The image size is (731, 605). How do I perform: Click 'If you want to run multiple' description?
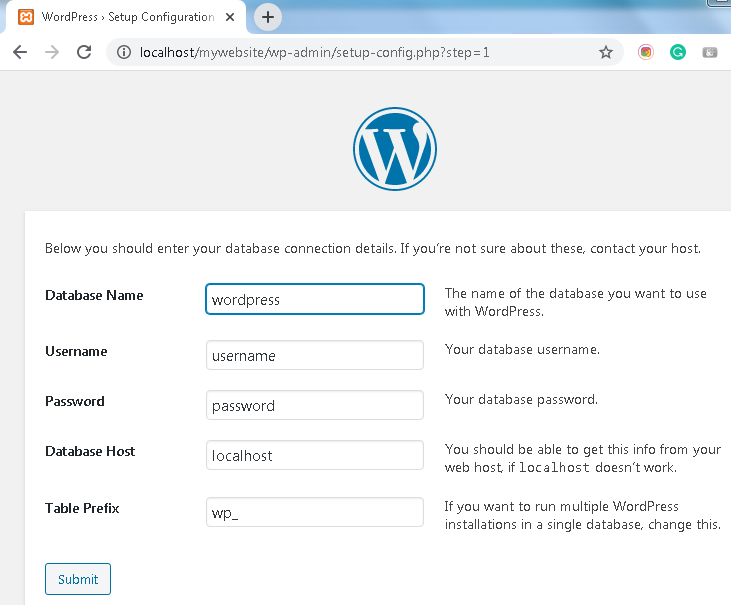click(583, 515)
